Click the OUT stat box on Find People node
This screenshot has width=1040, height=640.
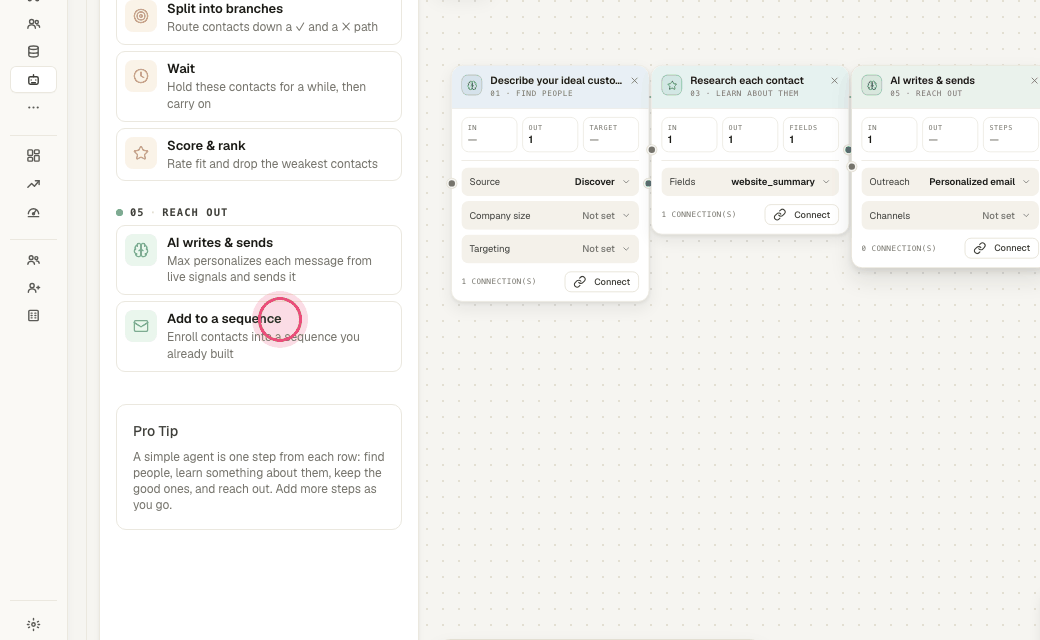[550, 135]
